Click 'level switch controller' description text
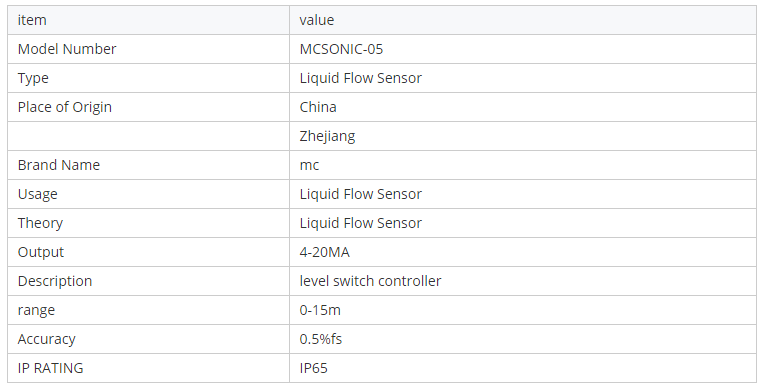This screenshot has width=761, height=391. [370, 281]
